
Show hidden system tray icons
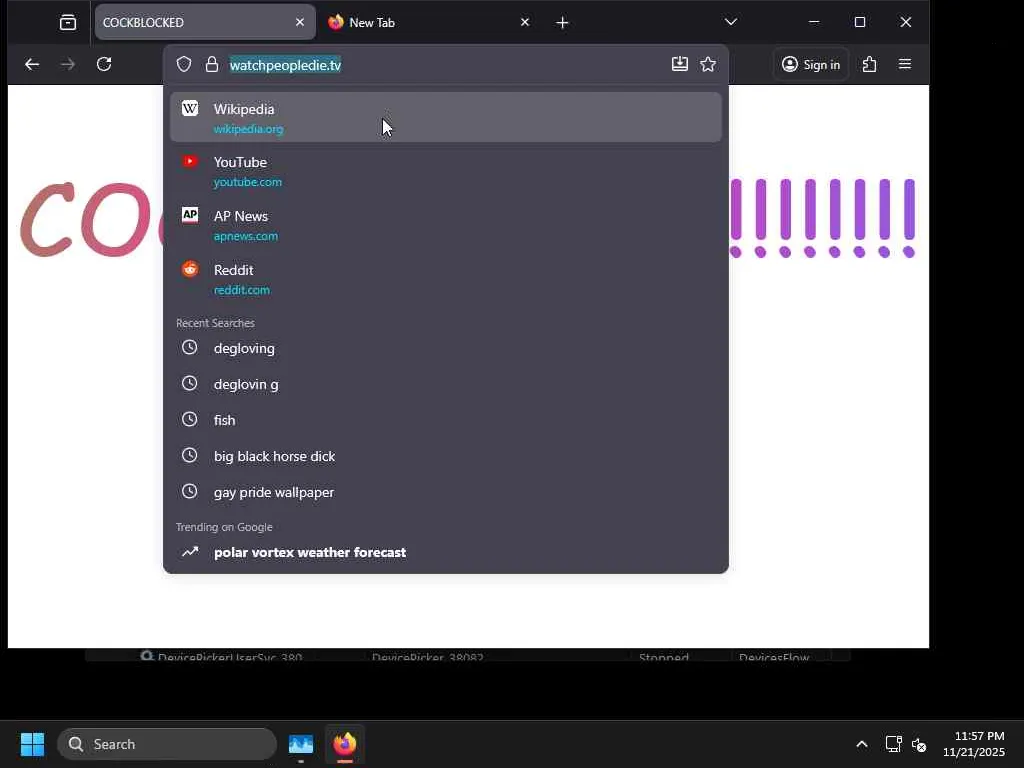(862, 744)
